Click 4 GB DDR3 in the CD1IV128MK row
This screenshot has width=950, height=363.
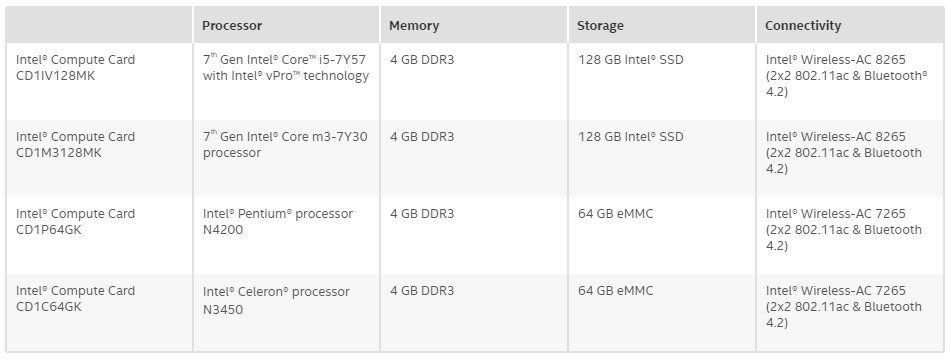422,59
